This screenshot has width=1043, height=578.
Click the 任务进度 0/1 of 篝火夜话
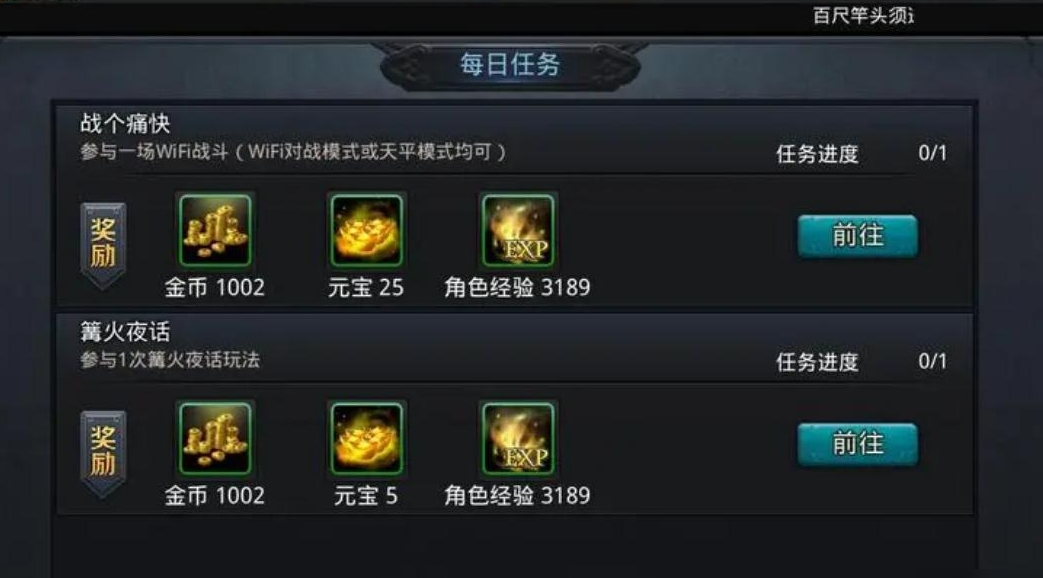861,362
